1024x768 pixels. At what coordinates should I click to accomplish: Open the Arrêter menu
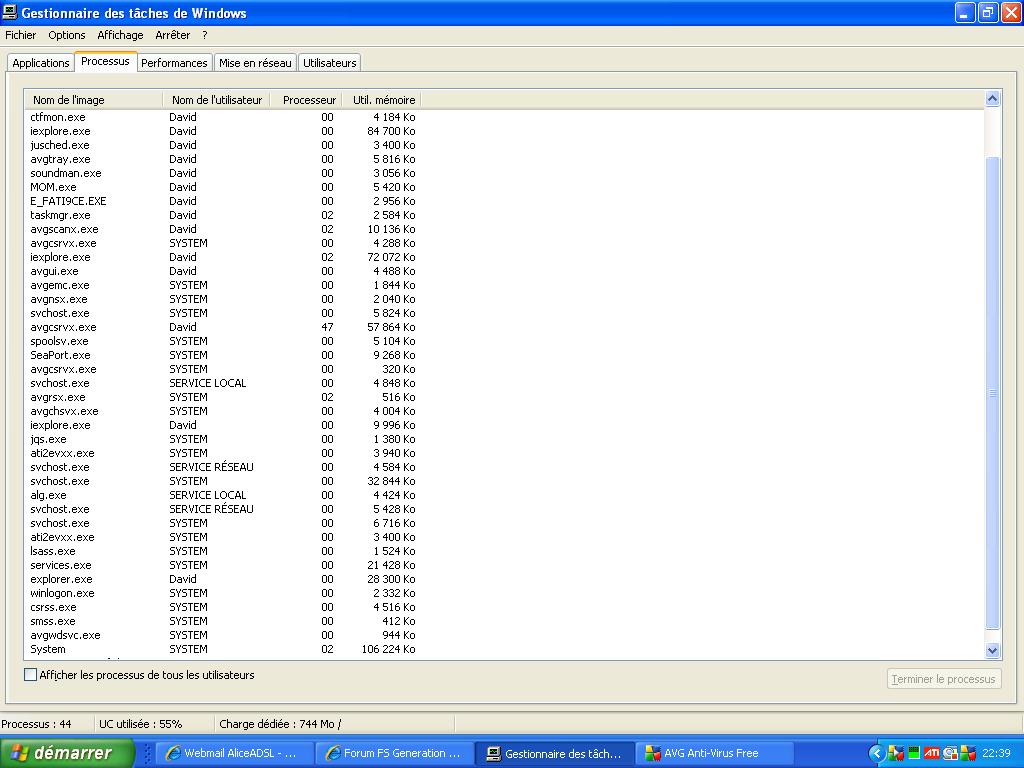[x=172, y=35]
